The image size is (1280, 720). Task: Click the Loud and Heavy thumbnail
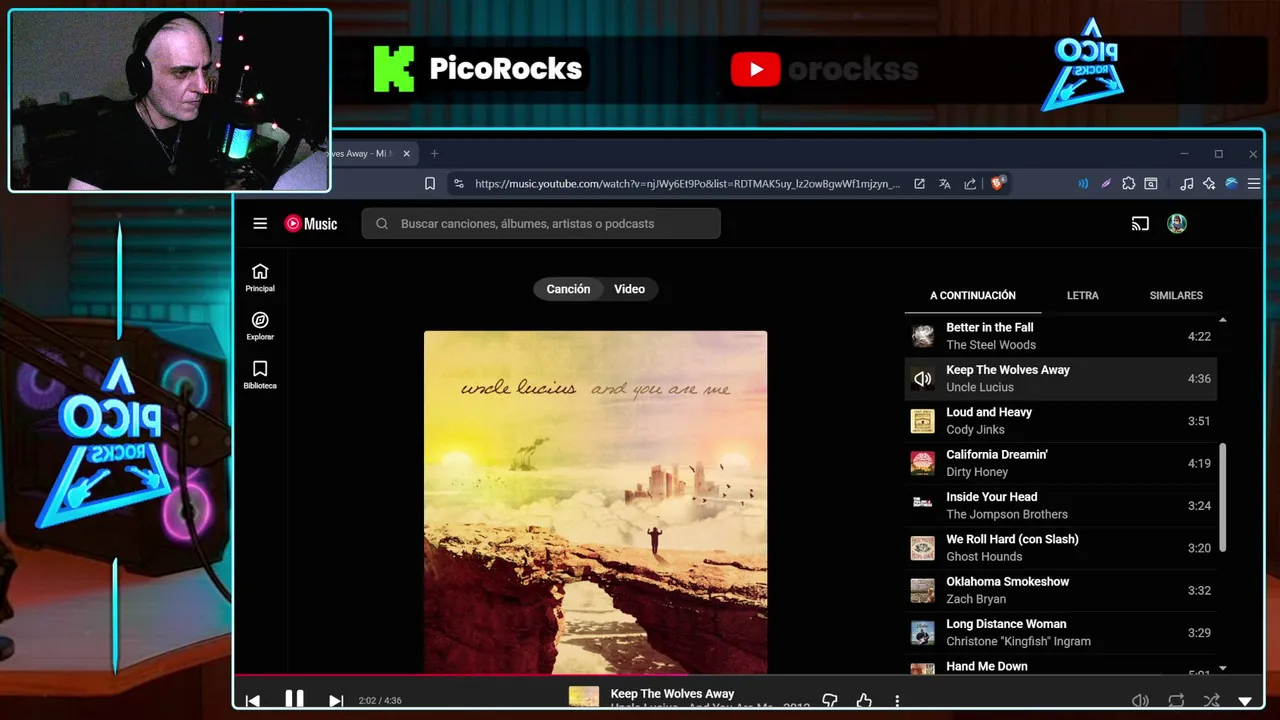922,421
